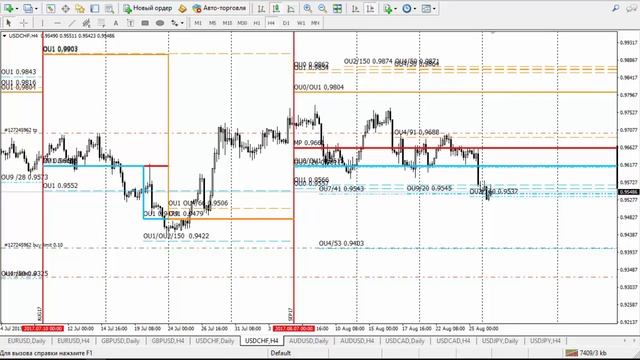Zoom in the chart with magnifier plus
Viewport: 640px width, 360px height.
pos(308,8)
